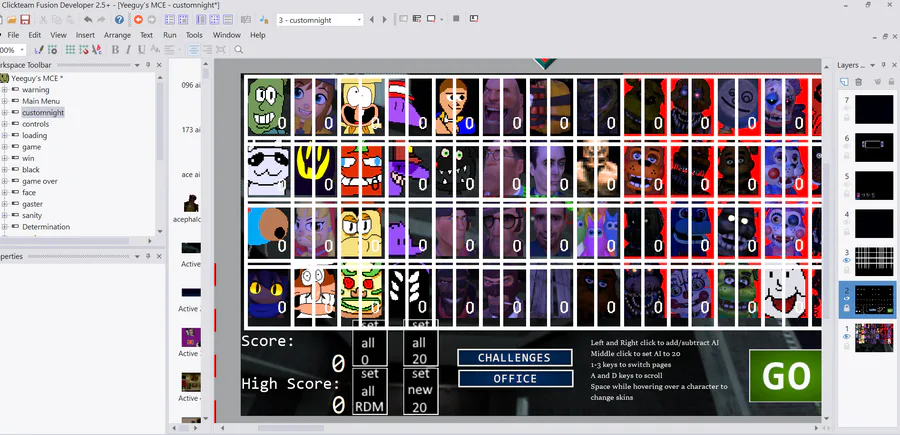Expand the 'Main Menu' tree node

click(4, 102)
